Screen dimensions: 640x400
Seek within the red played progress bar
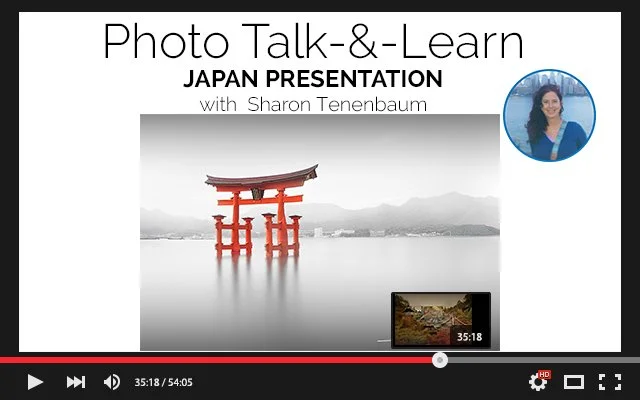216,360
